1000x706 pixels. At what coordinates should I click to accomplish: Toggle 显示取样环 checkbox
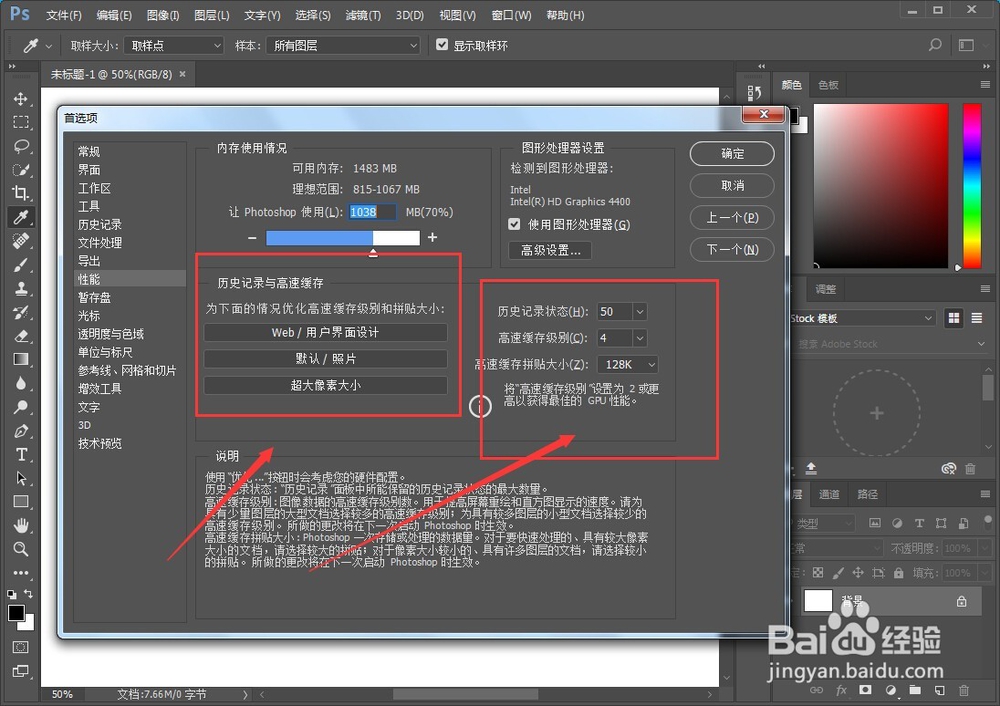[x=441, y=45]
